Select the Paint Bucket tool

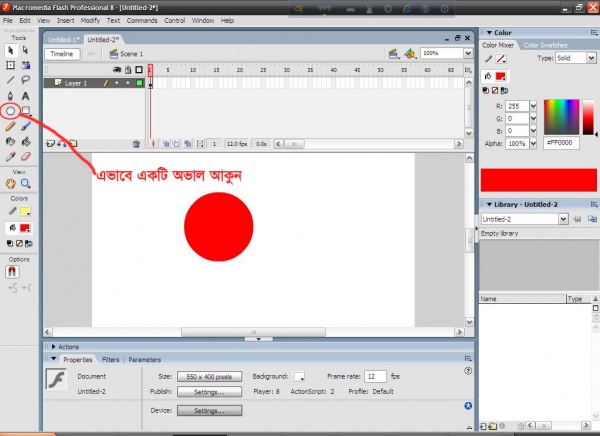click(26, 142)
